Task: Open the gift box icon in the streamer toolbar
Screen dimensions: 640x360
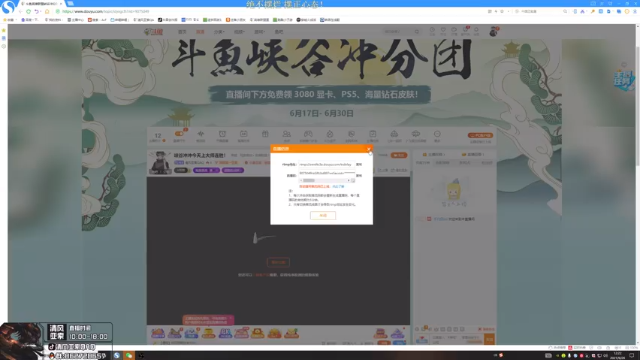Action: [x=265, y=134]
